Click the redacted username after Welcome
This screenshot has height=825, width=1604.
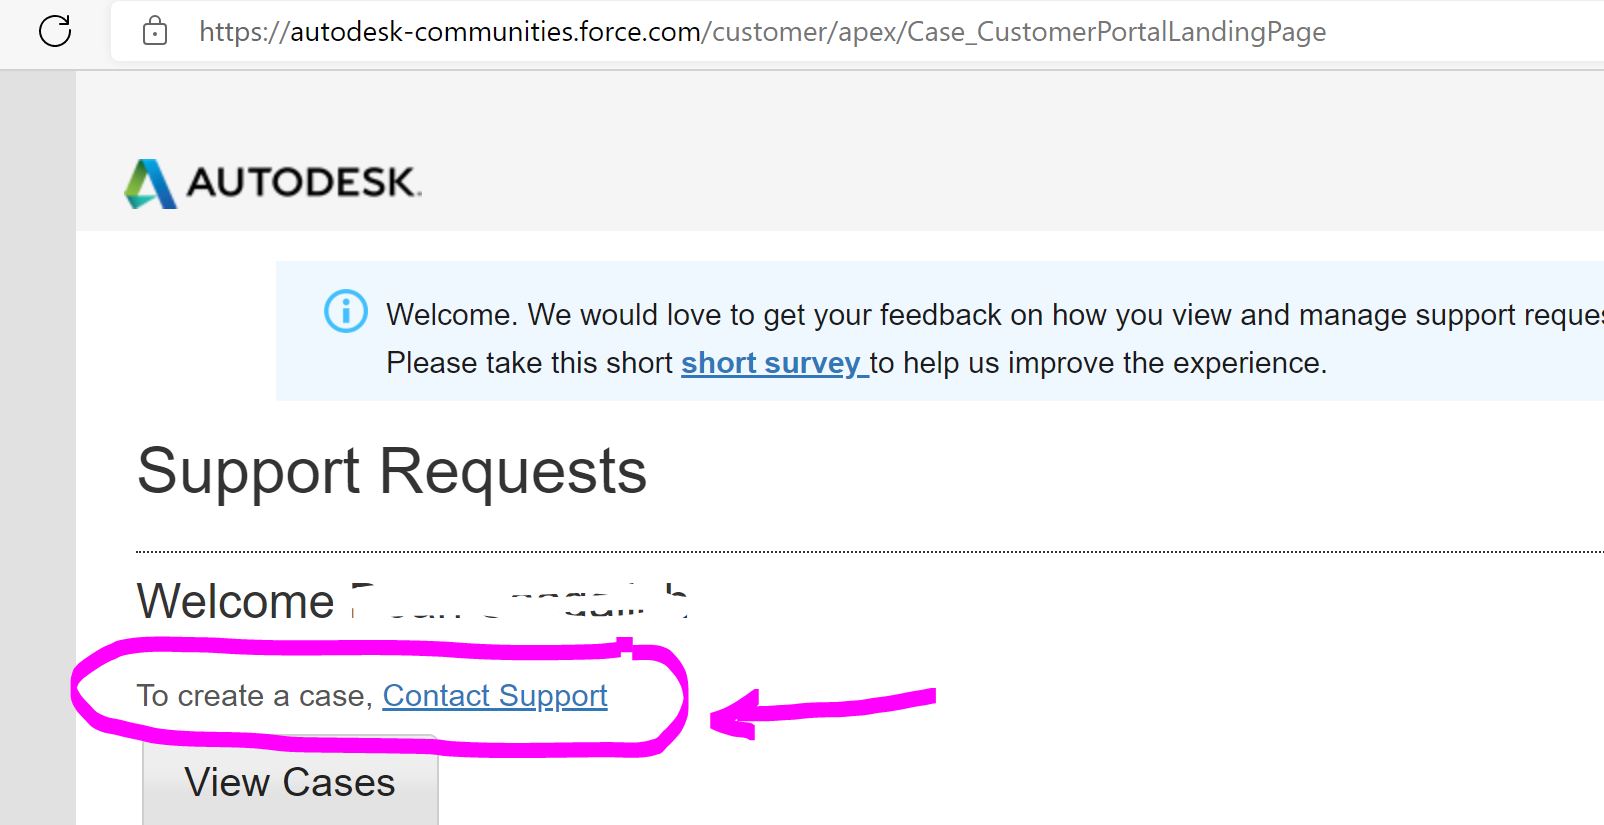(519, 601)
